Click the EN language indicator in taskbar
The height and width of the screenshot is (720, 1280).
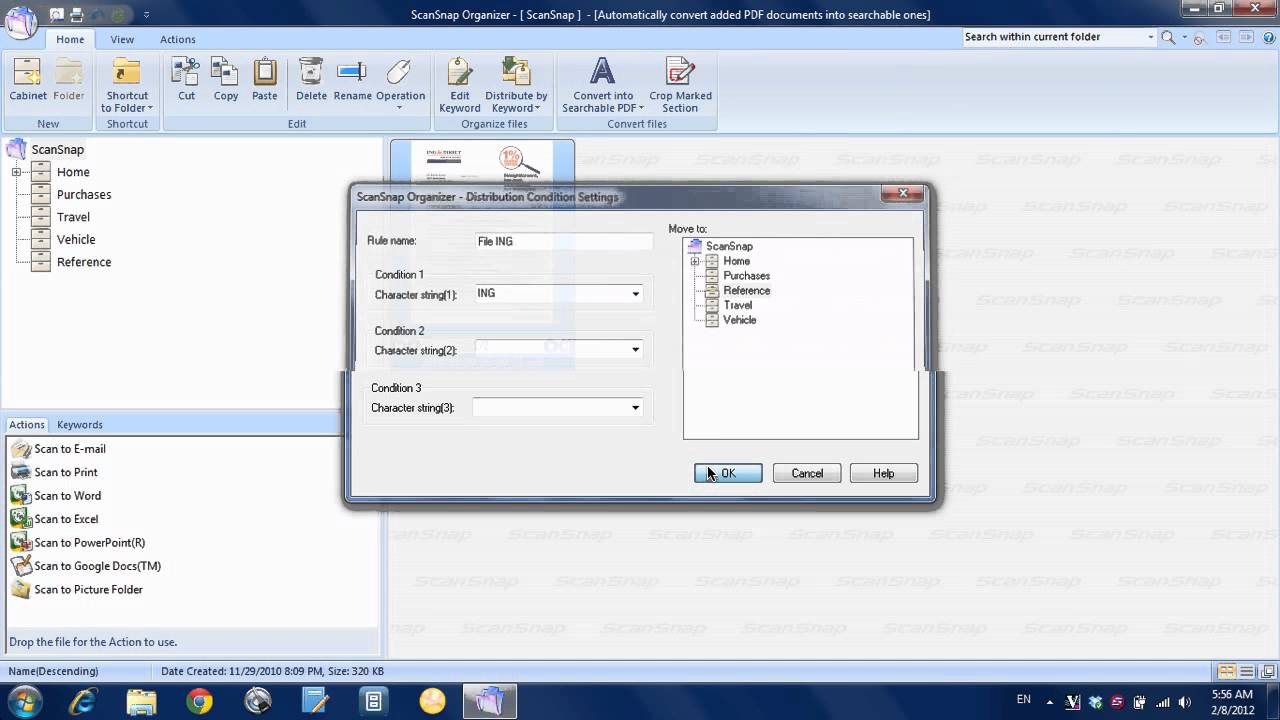[1024, 700]
